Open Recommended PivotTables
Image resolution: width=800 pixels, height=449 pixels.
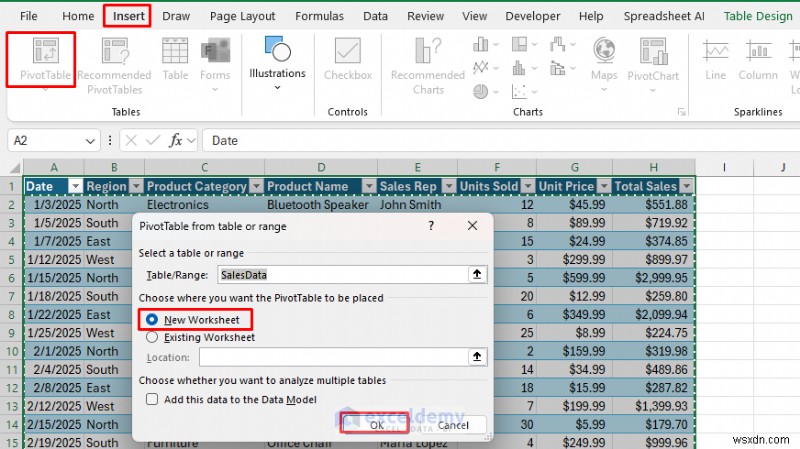coord(114,66)
